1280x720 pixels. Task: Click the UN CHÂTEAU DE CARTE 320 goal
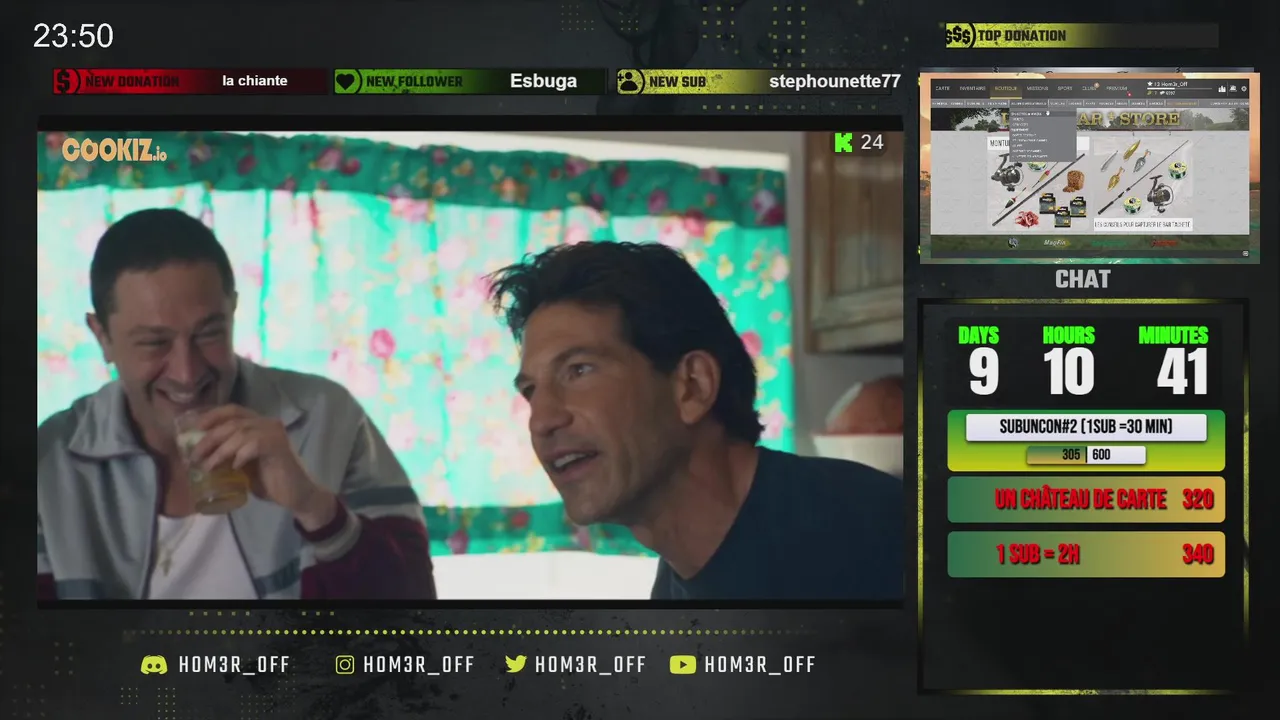pyautogui.click(x=1086, y=499)
